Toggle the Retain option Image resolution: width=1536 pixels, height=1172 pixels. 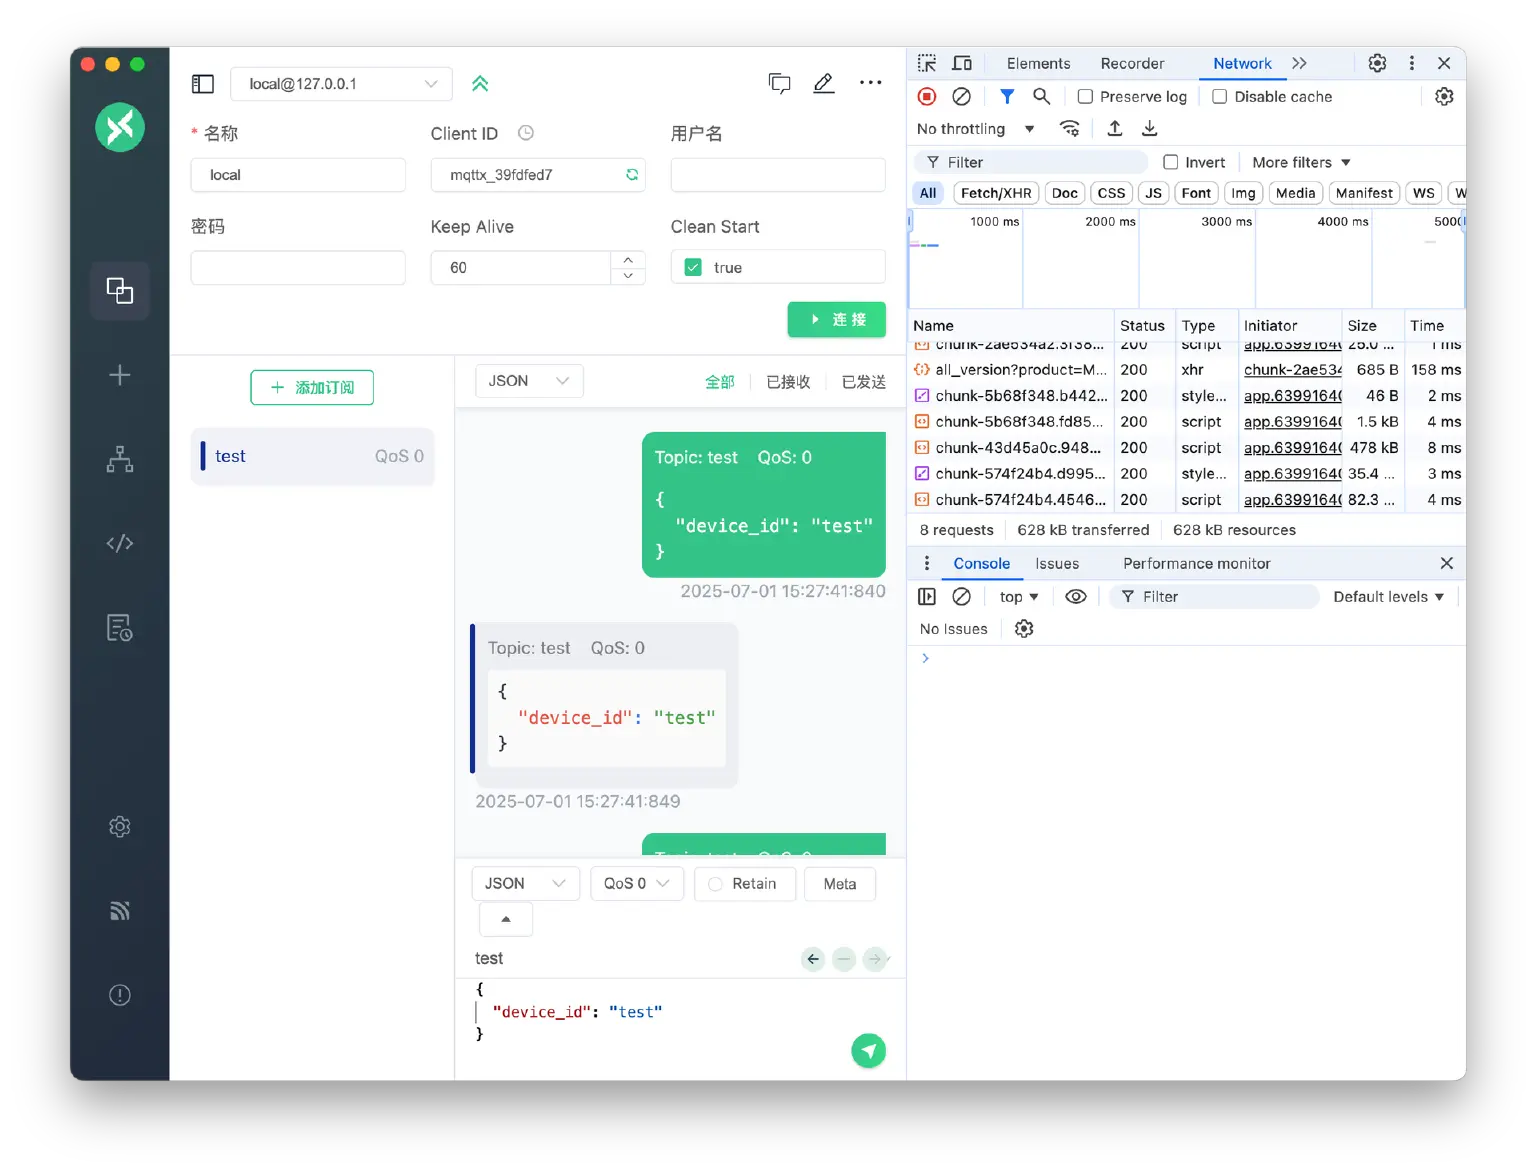745,884
